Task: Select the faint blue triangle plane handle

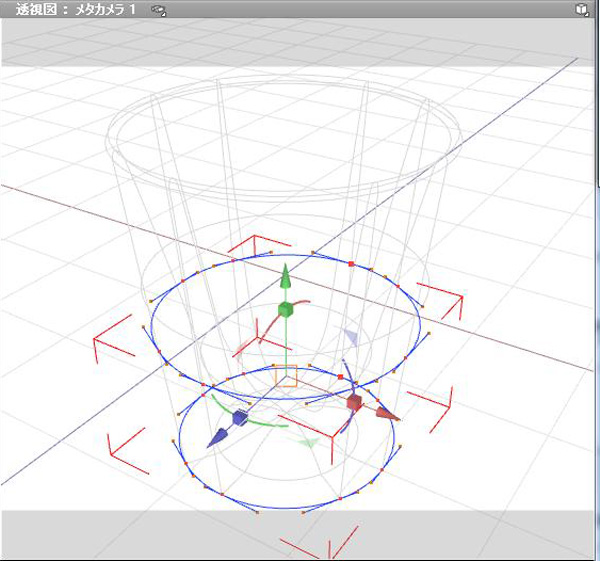Action: tap(351, 338)
